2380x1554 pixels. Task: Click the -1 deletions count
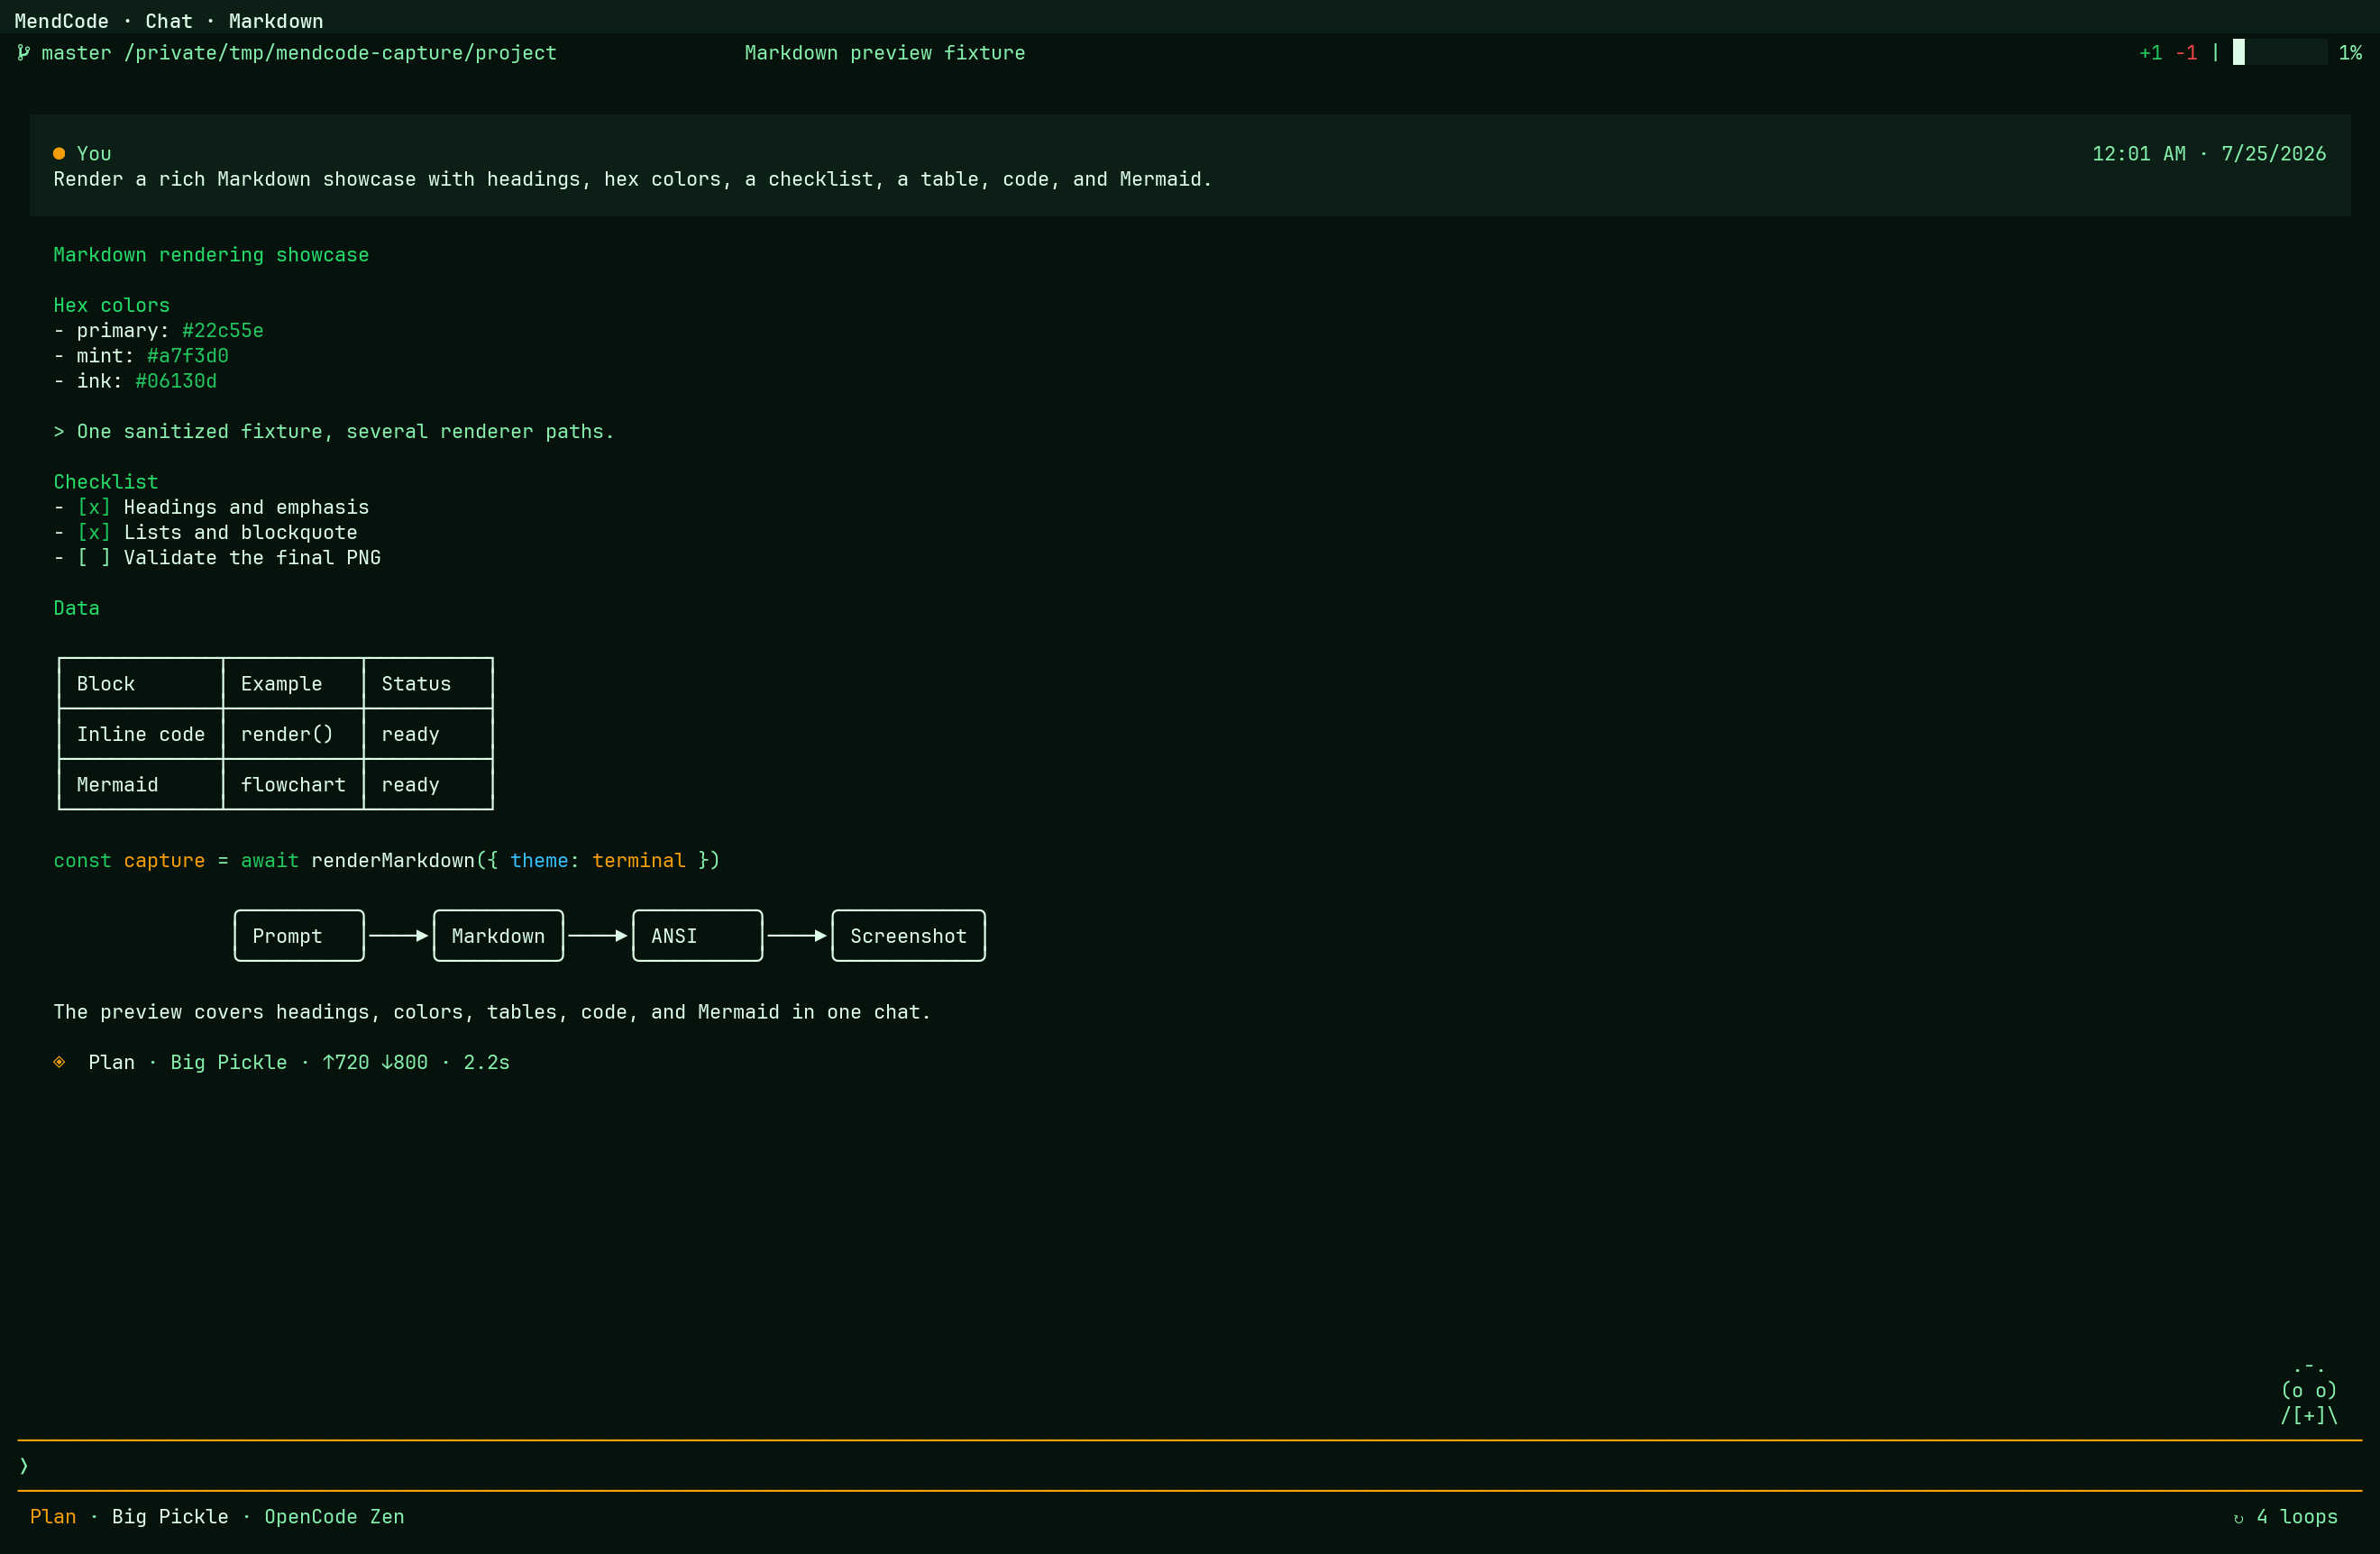tap(2186, 53)
